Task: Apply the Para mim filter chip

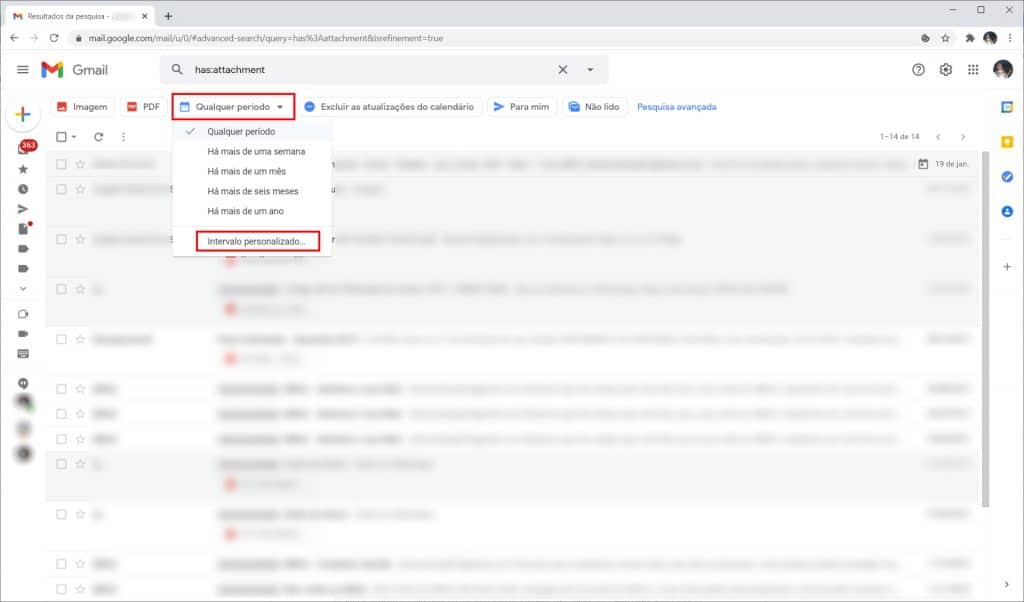Action: (x=521, y=106)
